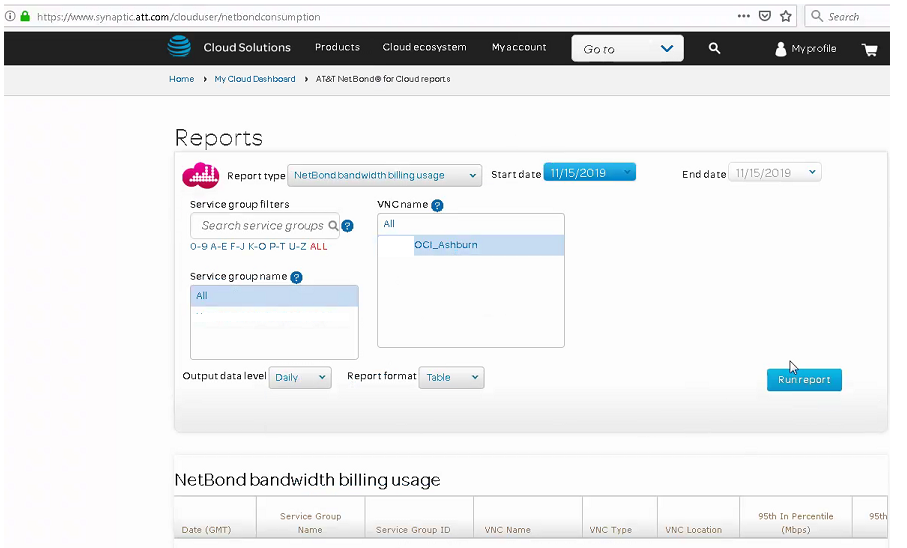Image resolution: width=907 pixels, height=548 pixels.
Task: Open the shopping cart icon
Action: pyautogui.click(x=869, y=49)
